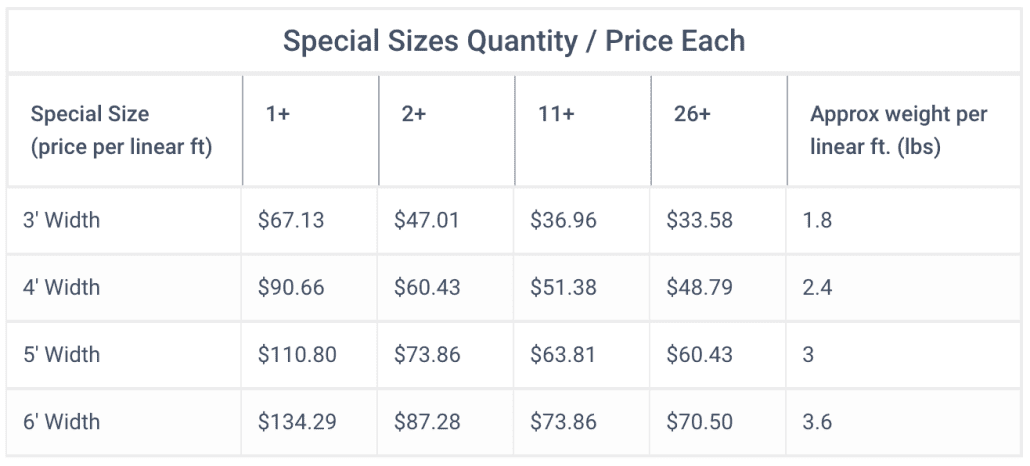
Task: Click the 26+ quantity column header
Action: click(x=692, y=114)
